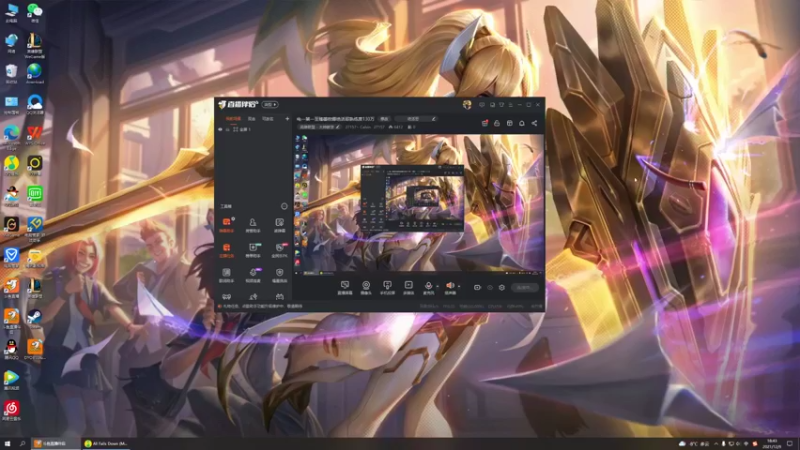
Task: Open the QQ penguin desktop icon
Action: click(x=11, y=349)
